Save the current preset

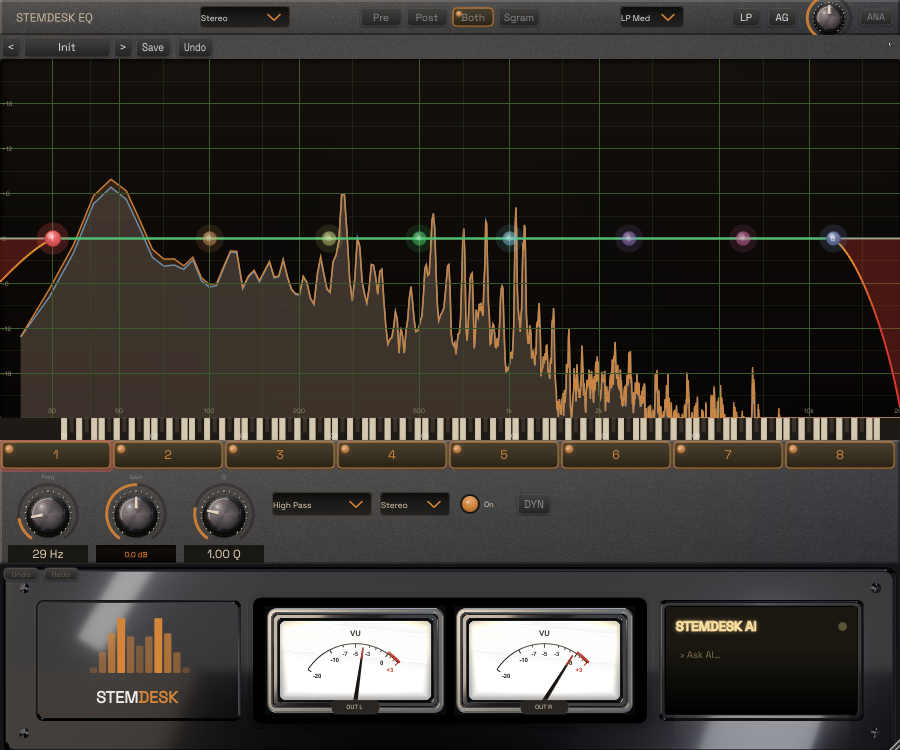153,48
